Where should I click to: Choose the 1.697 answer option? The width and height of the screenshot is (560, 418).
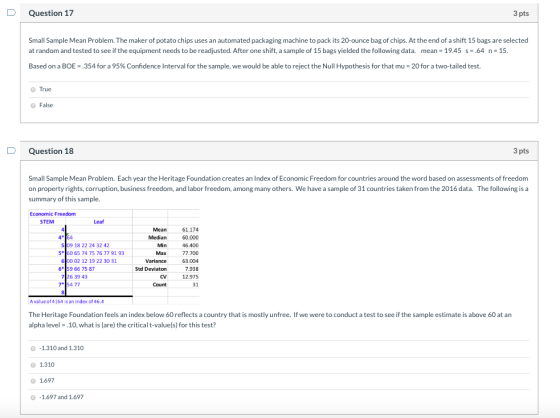33,381
